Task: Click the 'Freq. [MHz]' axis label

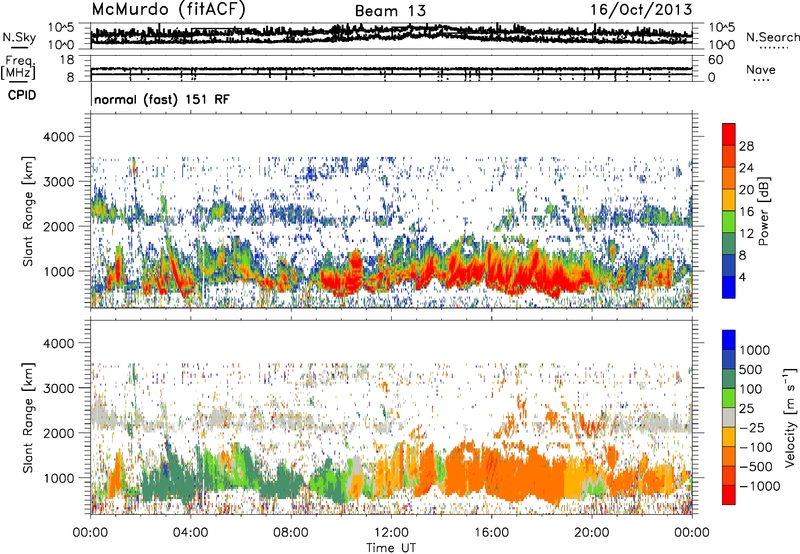Action: click(19, 67)
